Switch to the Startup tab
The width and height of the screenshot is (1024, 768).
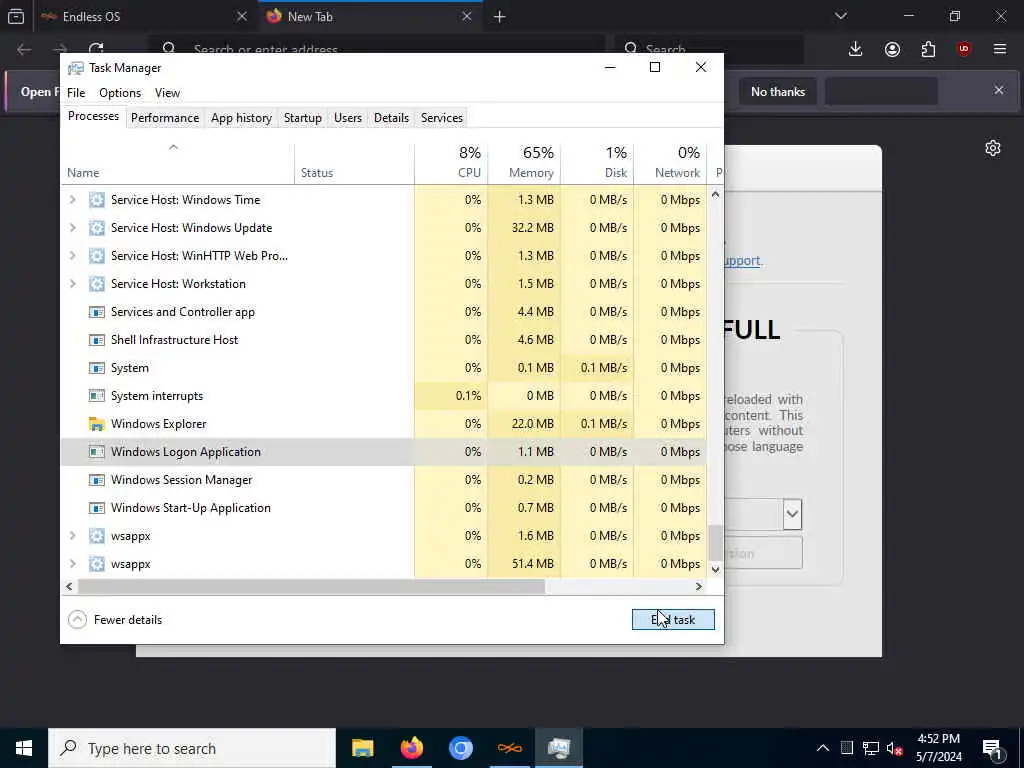[302, 118]
